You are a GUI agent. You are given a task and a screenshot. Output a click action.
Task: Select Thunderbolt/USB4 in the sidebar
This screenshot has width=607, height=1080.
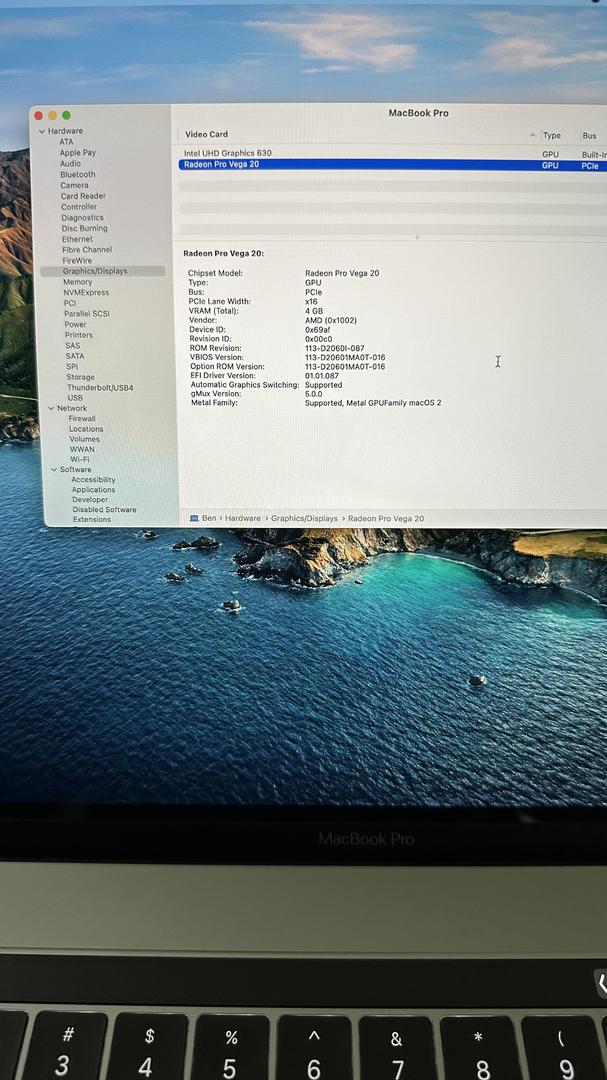coord(101,388)
